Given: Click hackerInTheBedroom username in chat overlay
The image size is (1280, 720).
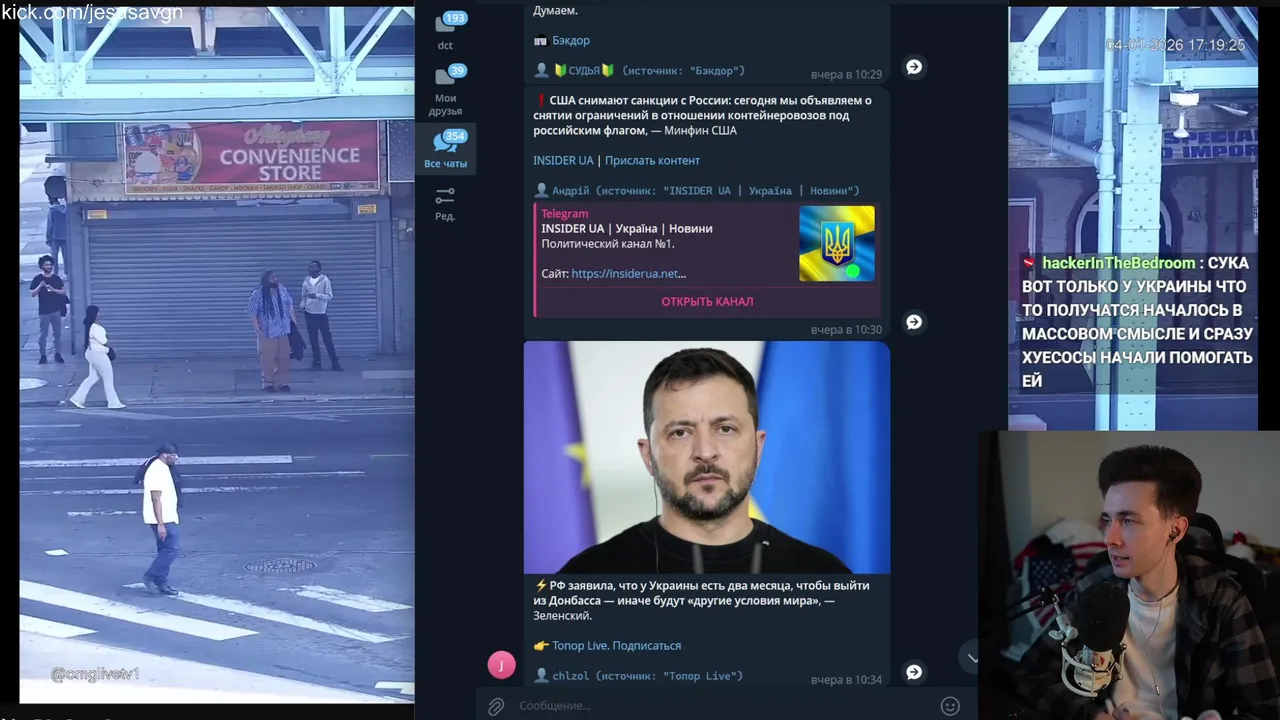Looking at the screenshot, I should point(1118,263).
